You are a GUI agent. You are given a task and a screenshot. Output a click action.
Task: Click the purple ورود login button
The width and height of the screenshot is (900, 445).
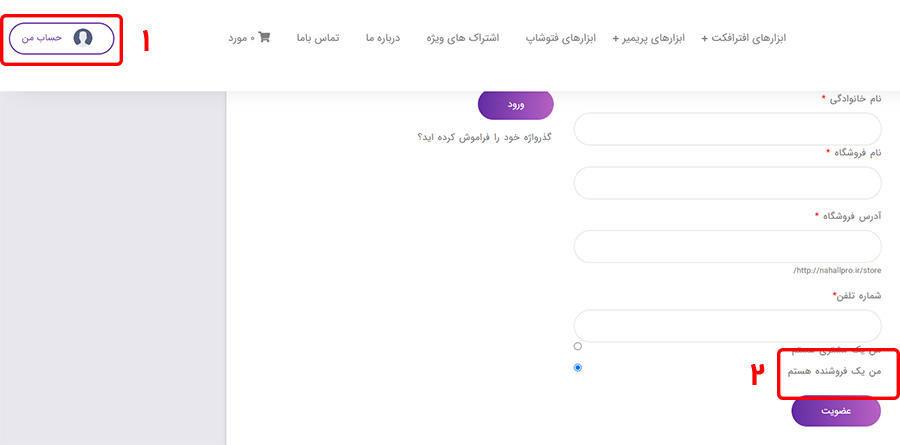(x=515, y=105)
